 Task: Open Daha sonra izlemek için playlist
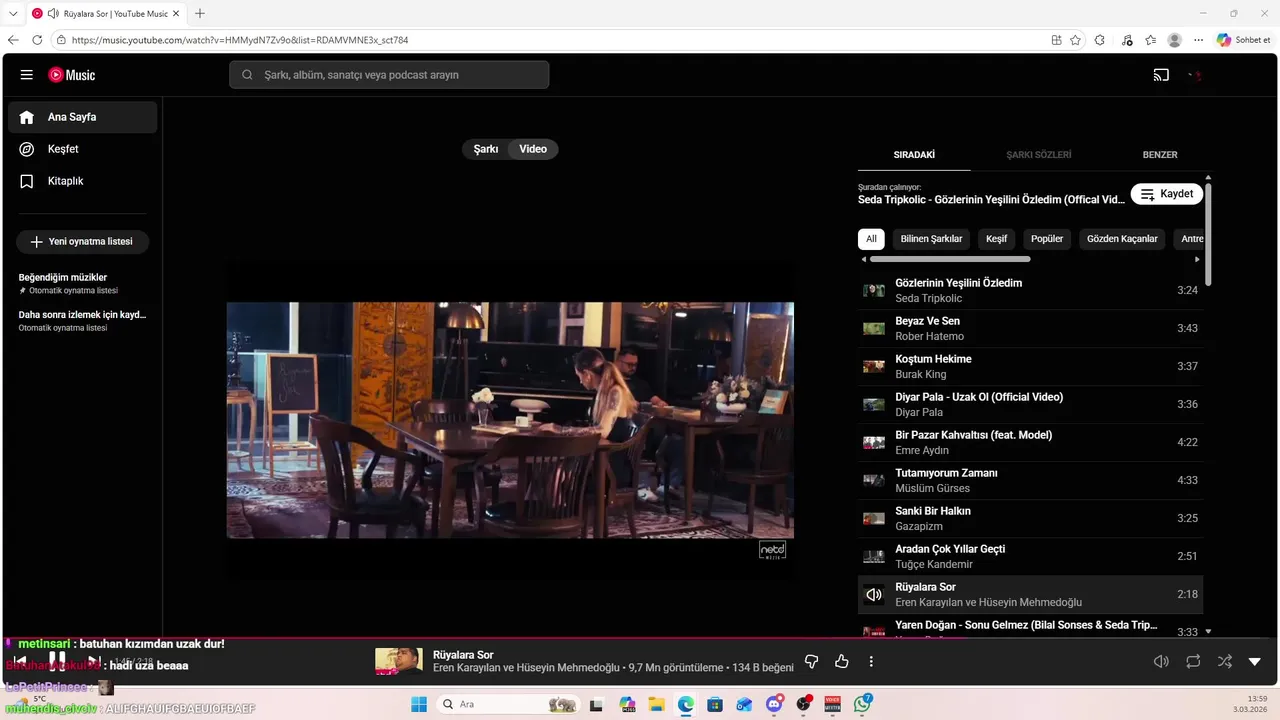tap(83, 320)
